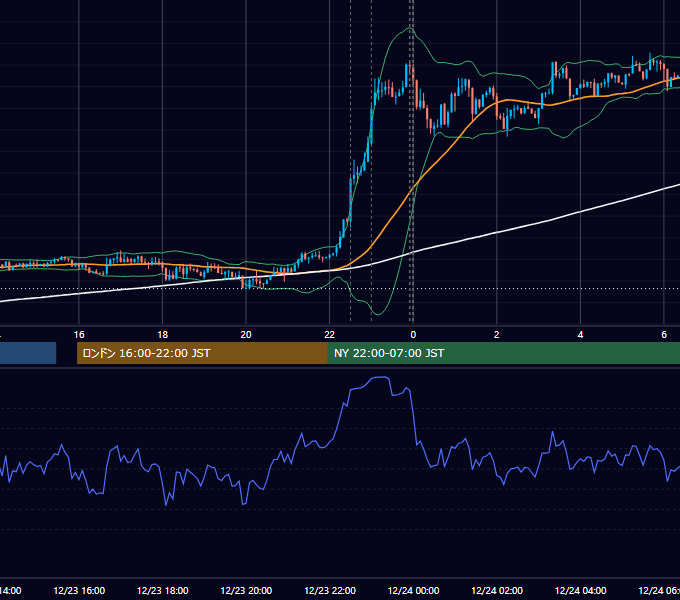Click the NY 22:00-07:00 JST session bar

pyautogui.click(x=503, y=353)
